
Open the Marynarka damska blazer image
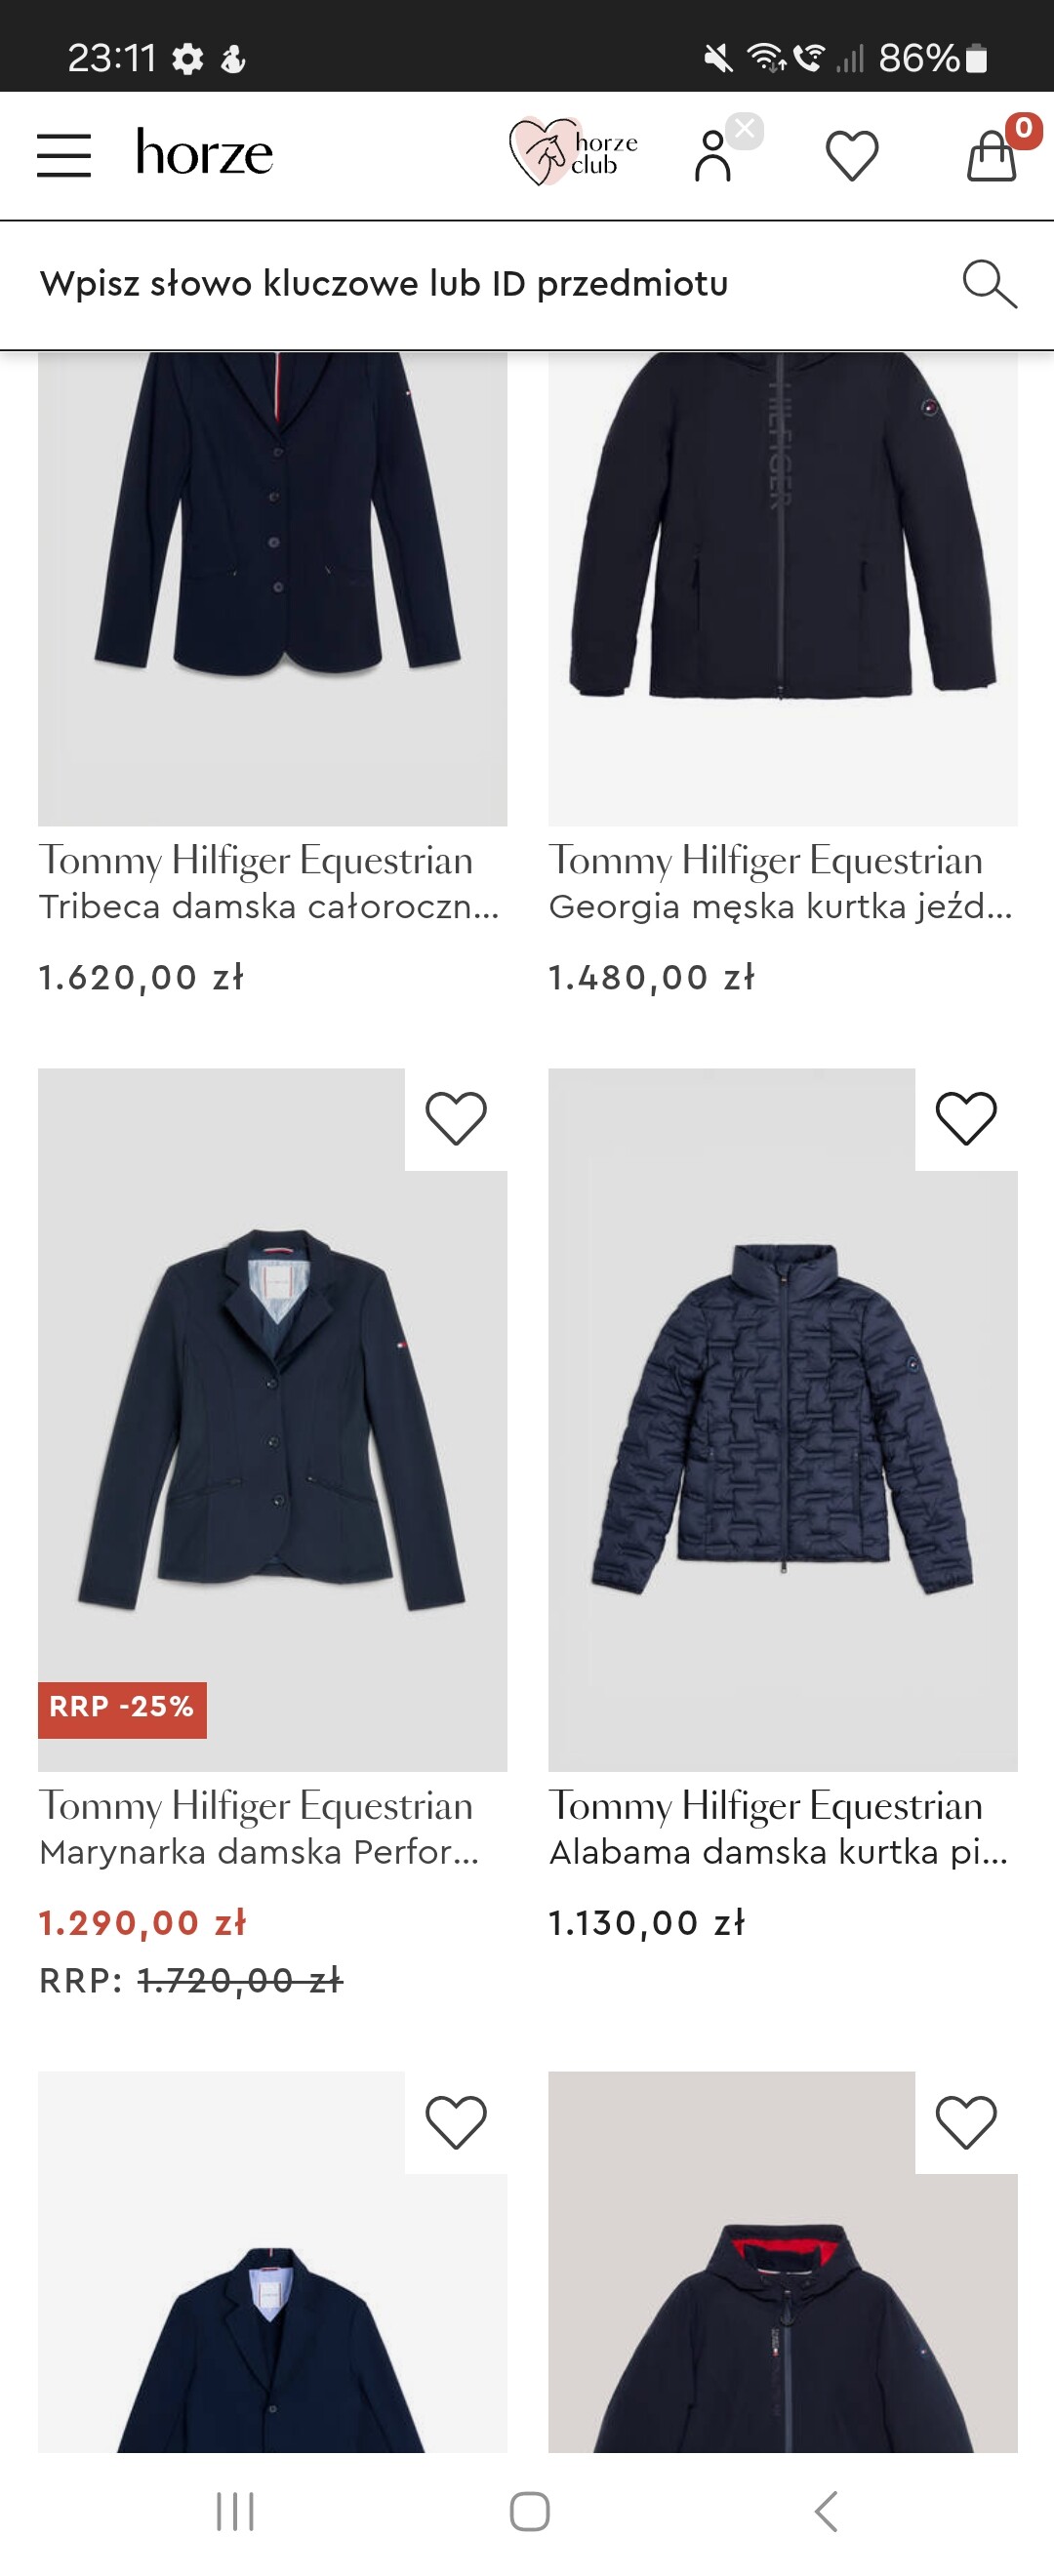[x=272, y=1420]
